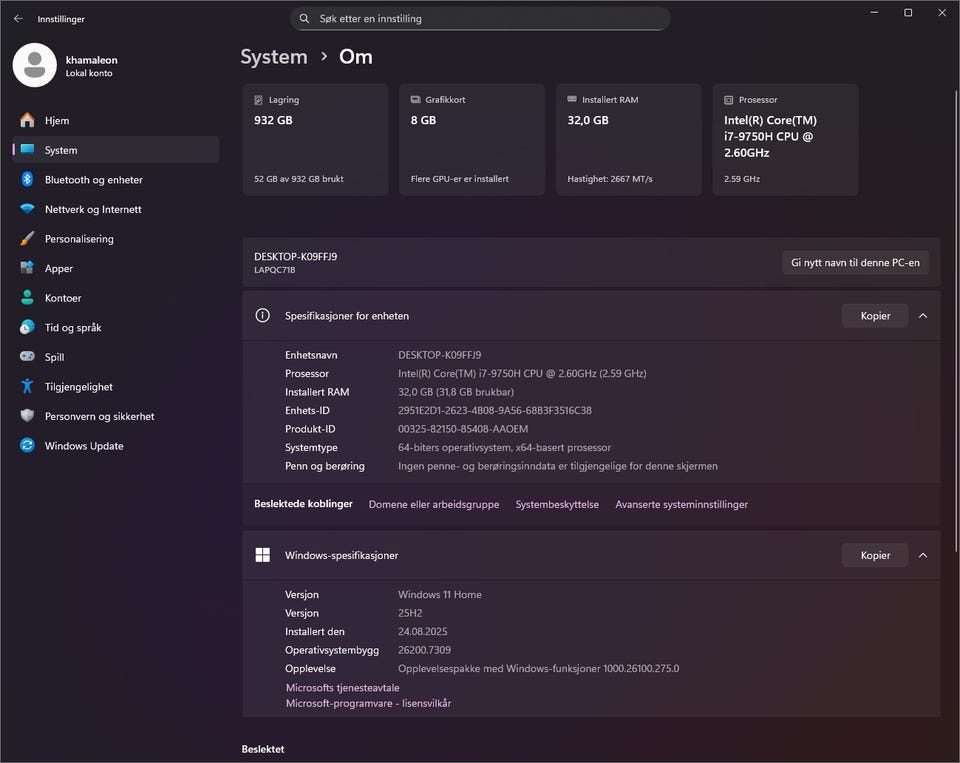This screenshot has width=960, height=763.
Task: Open Nettverk og Internett settings
Action: coord(93,209)
